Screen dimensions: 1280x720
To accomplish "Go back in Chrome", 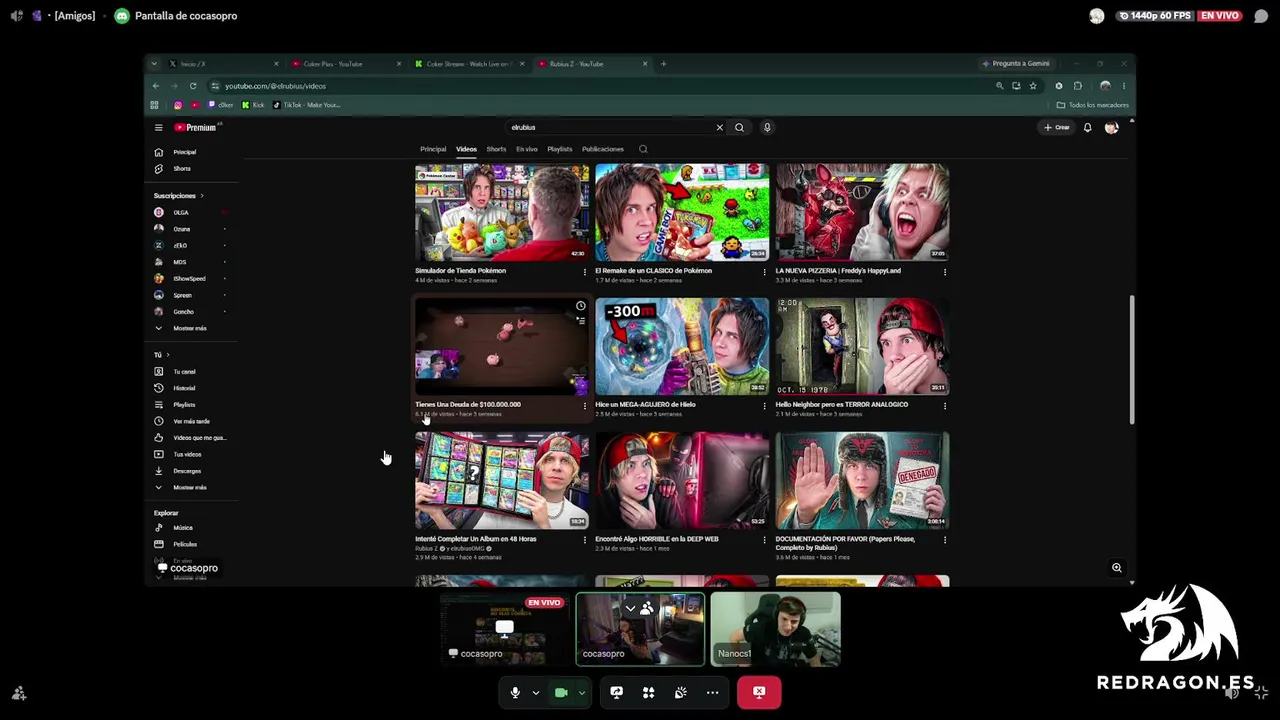I will pos(156,86).
